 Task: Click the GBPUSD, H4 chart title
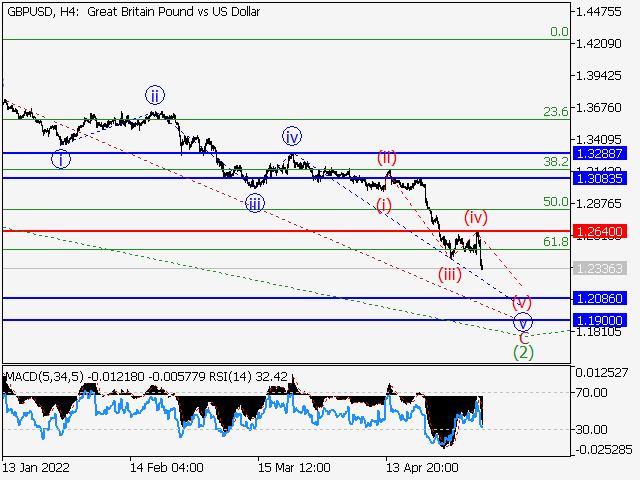tap(133, 12)
